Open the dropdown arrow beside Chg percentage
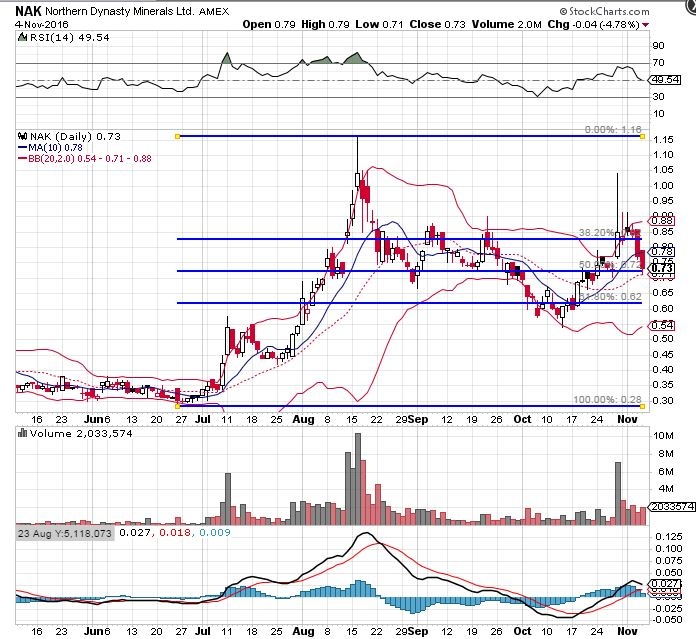 [x=673, y=19]
